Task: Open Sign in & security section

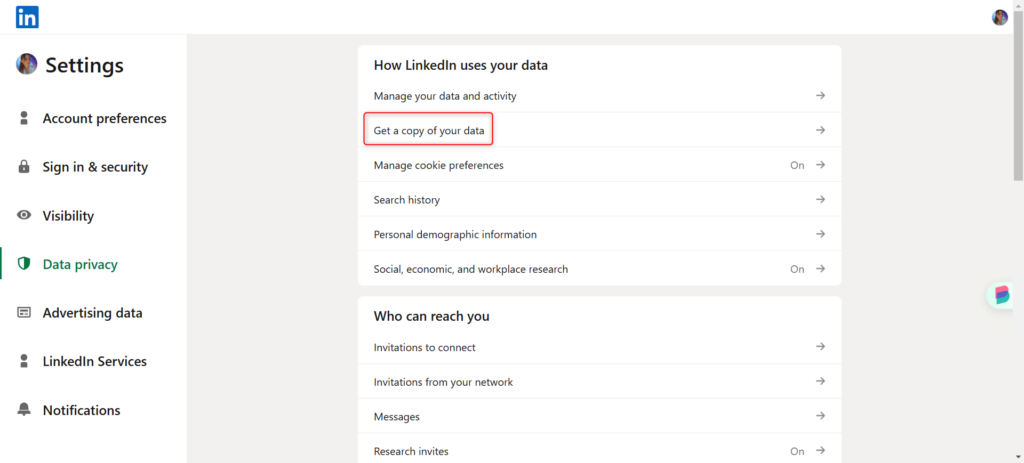Action: coord(93,167)
